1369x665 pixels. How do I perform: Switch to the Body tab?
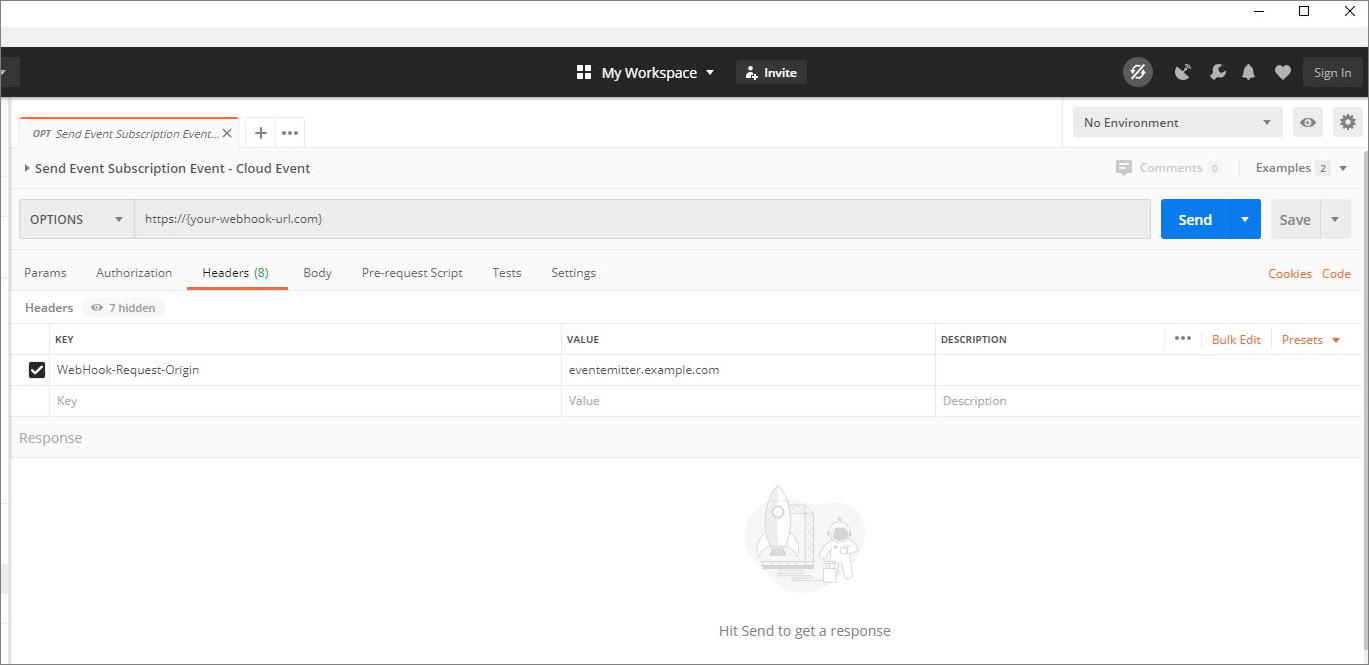(317, 273)
